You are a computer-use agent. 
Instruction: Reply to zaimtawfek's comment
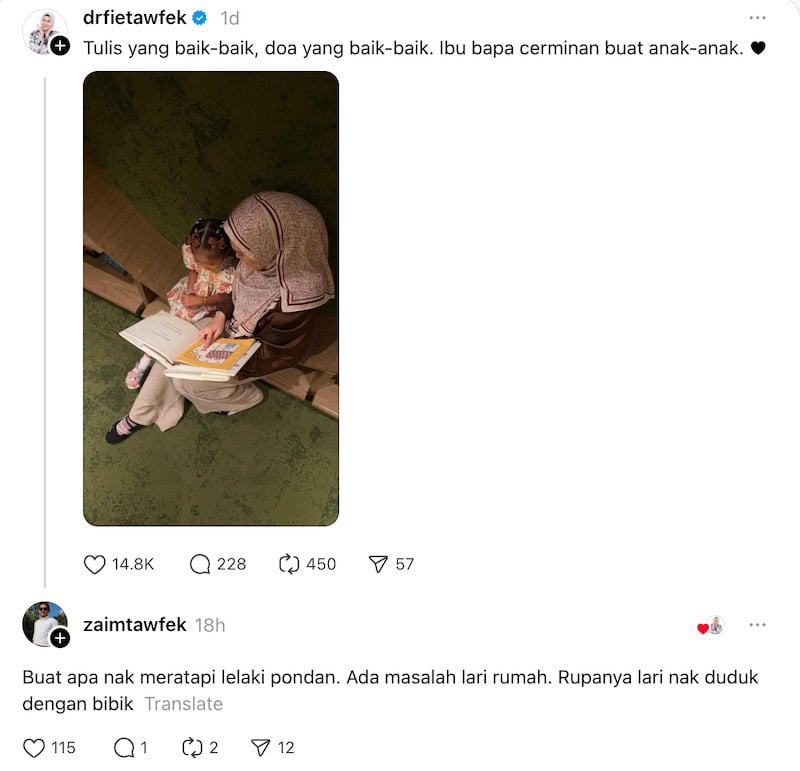pos(124,748)
